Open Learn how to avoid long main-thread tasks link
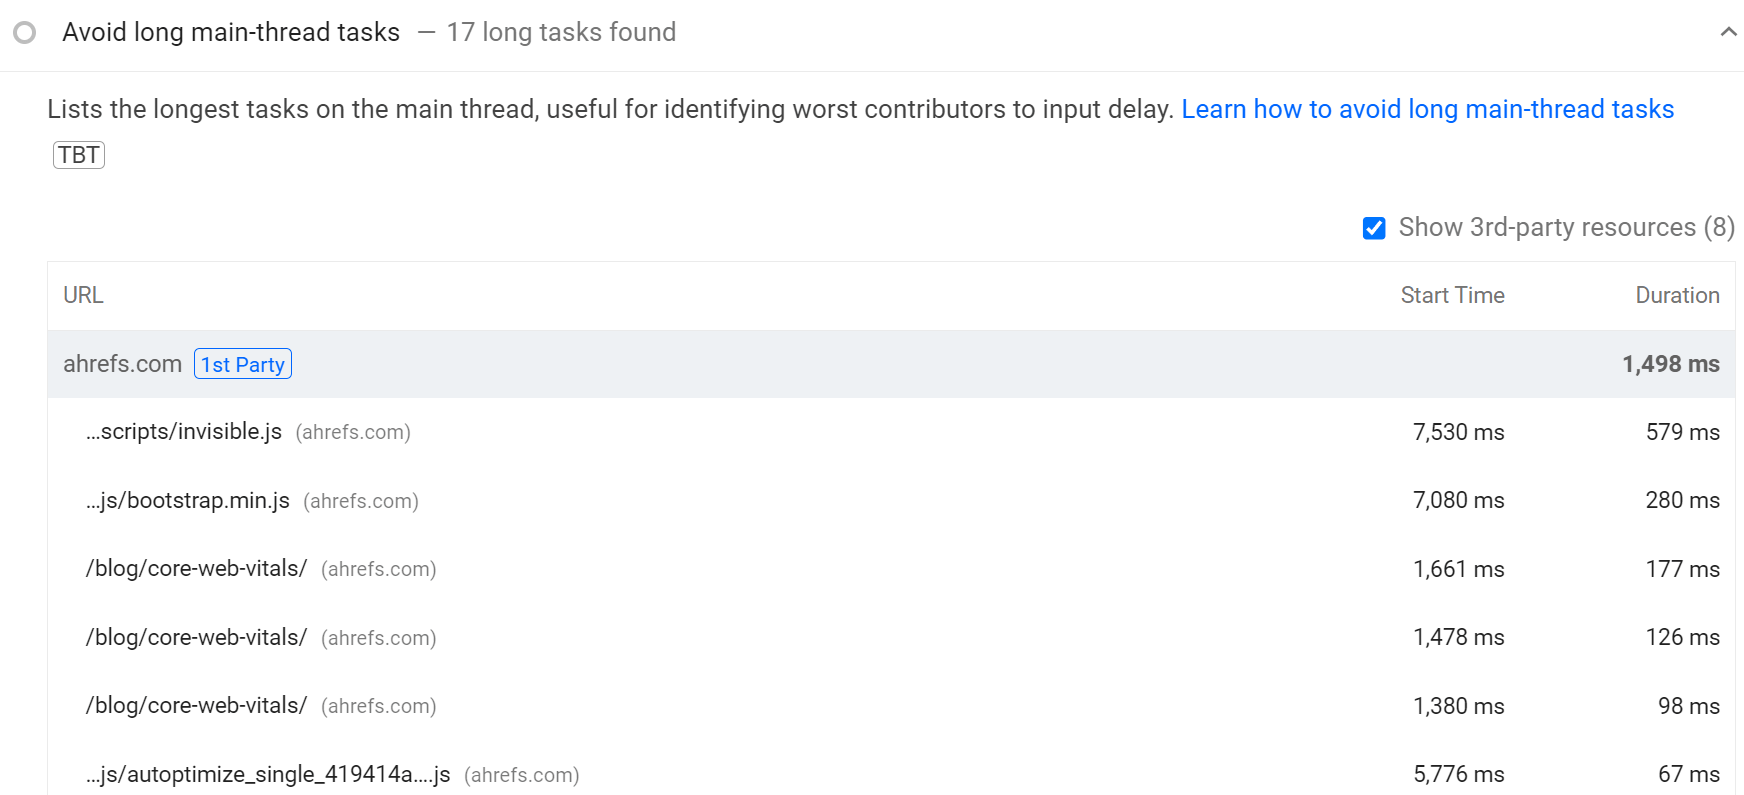The image size is (1744, 795). [1427, 109]
